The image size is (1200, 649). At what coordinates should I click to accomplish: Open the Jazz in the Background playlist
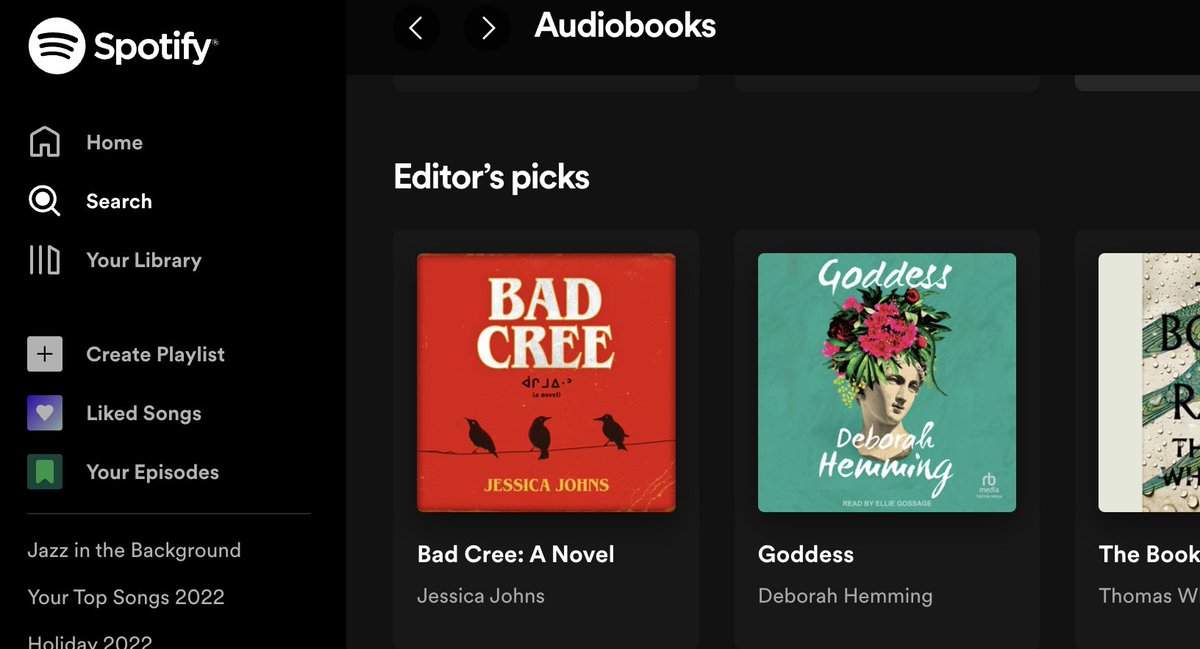click(134, 550)
